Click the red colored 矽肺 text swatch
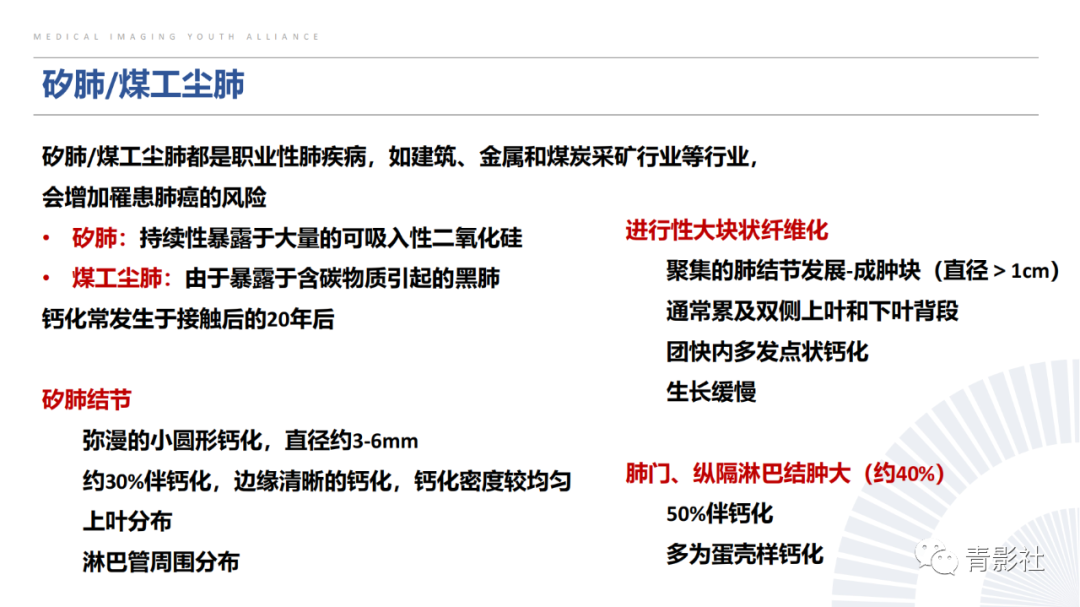Viewport: 1080px width, 607px height. tap(91, 238)
